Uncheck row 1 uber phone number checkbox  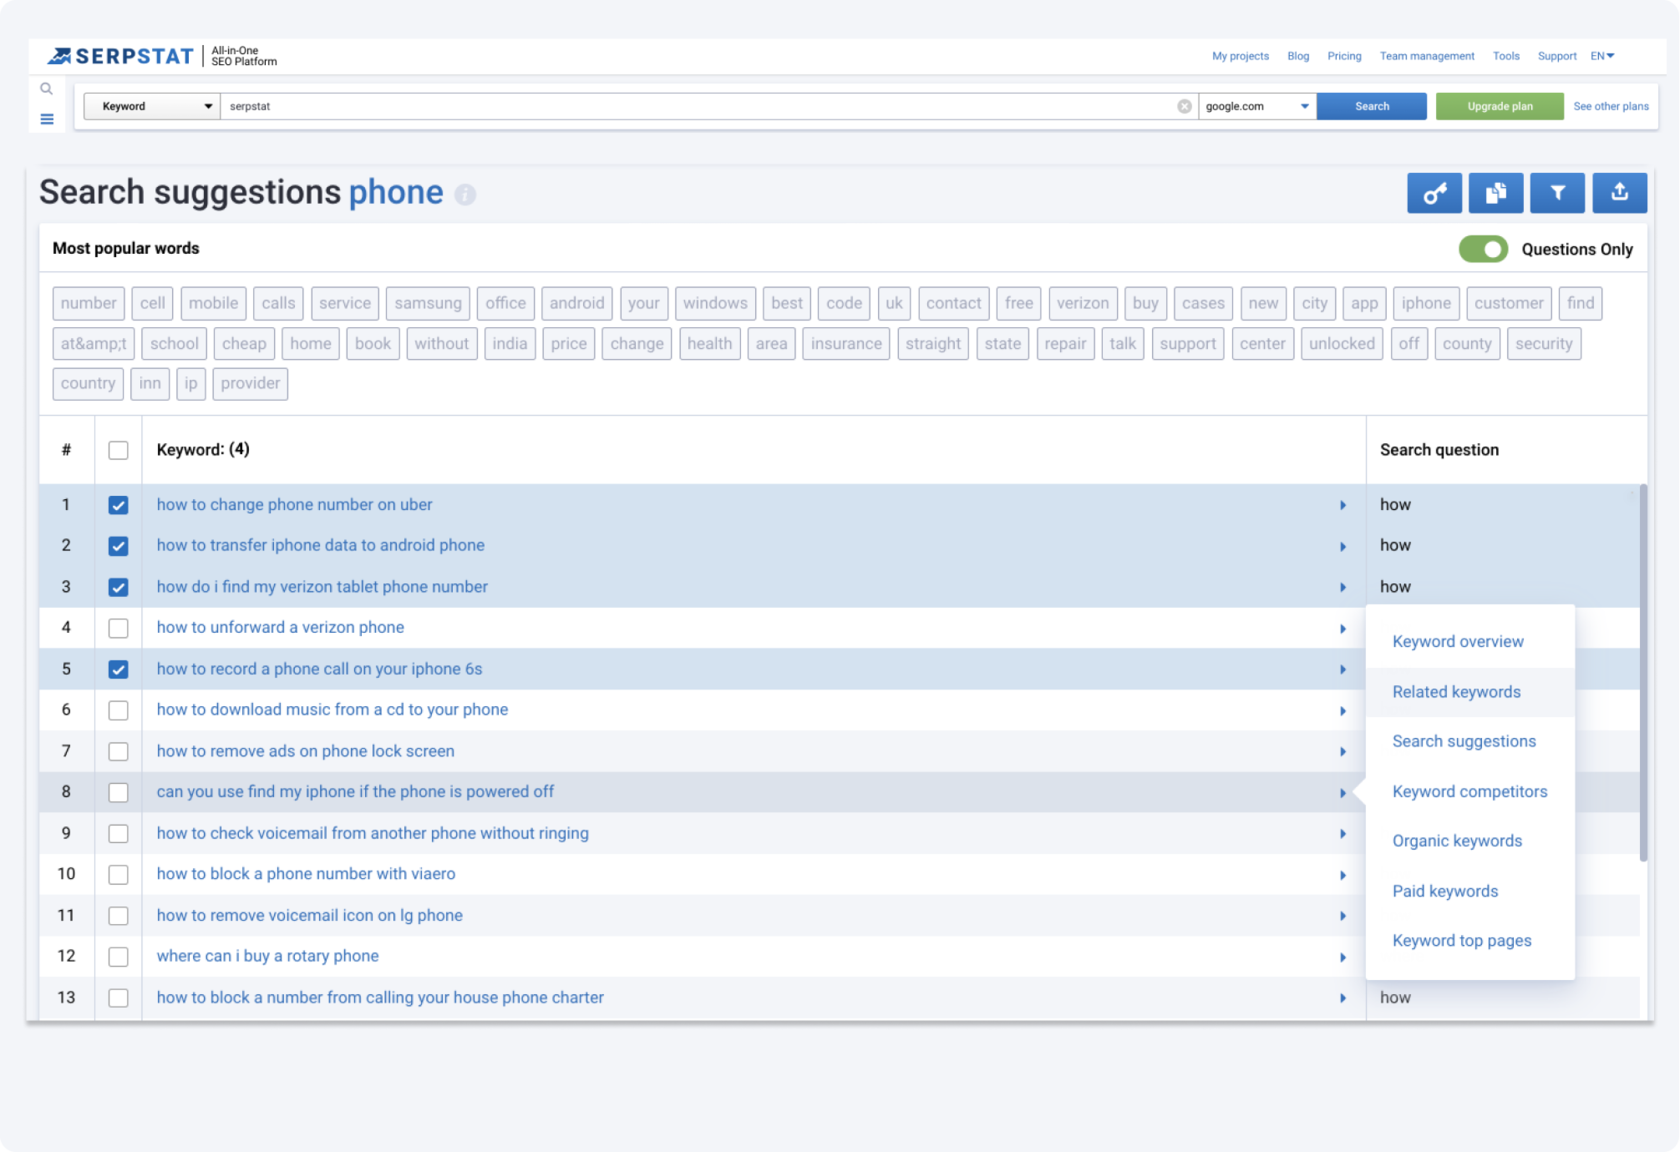(x=118, y=505)
